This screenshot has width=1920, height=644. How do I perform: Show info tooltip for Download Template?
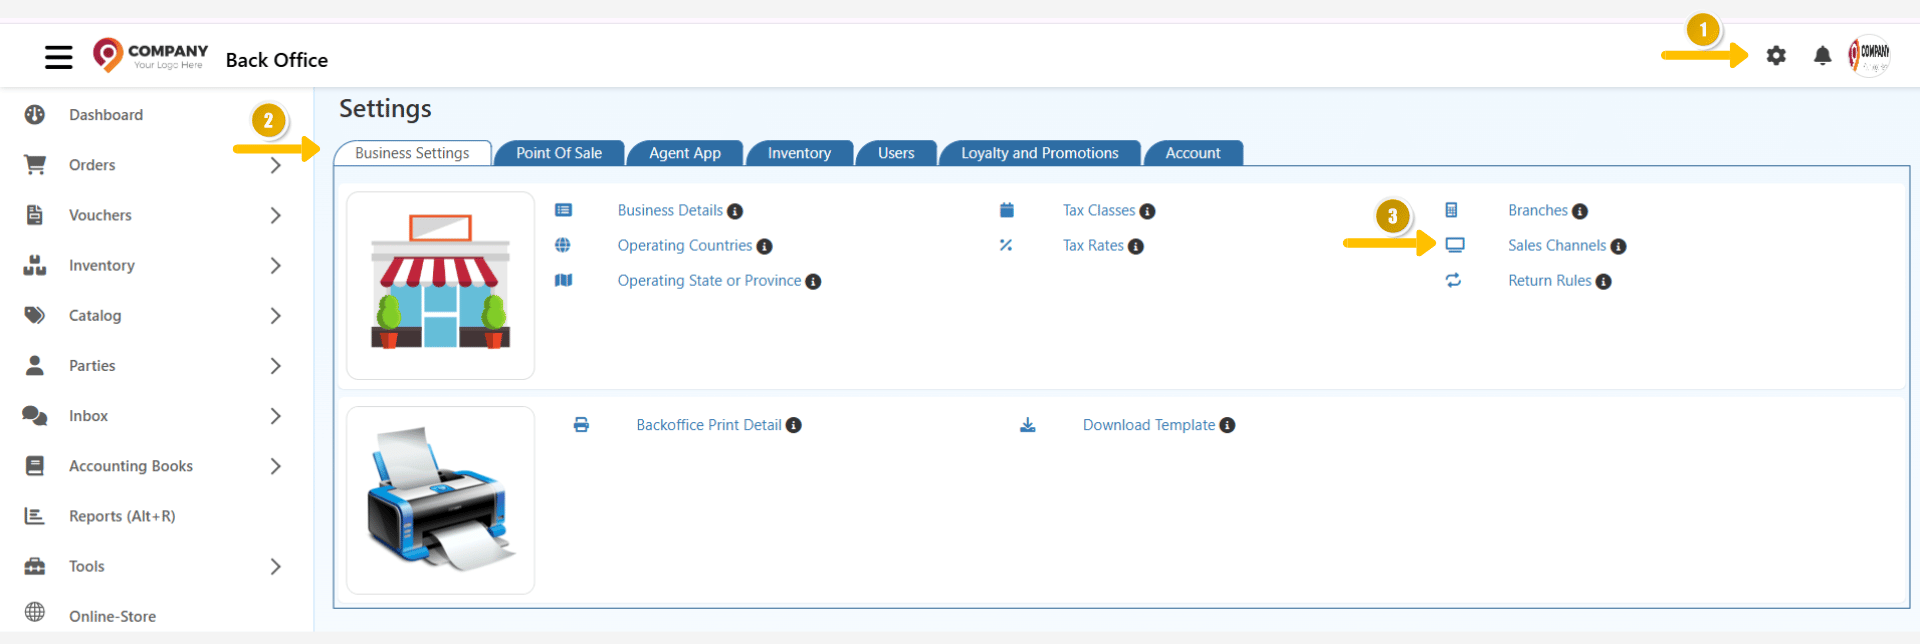coord(1228,425)
